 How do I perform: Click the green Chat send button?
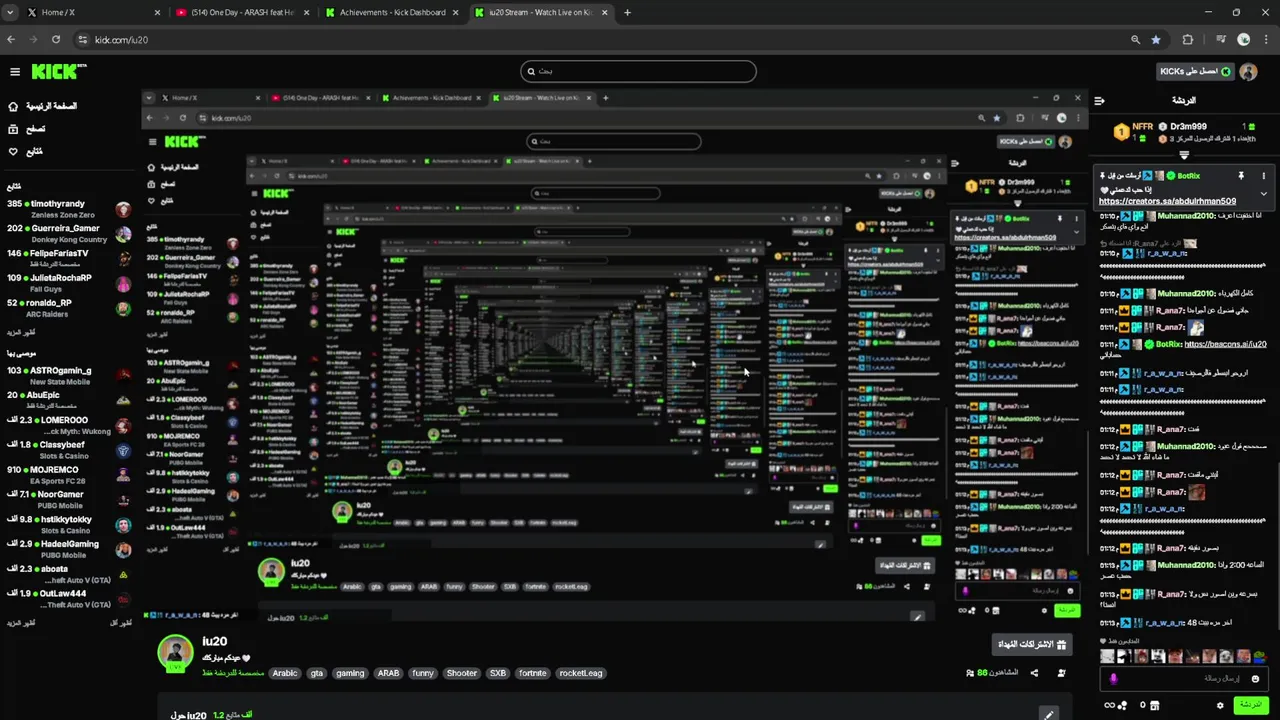pos(1250,705)
